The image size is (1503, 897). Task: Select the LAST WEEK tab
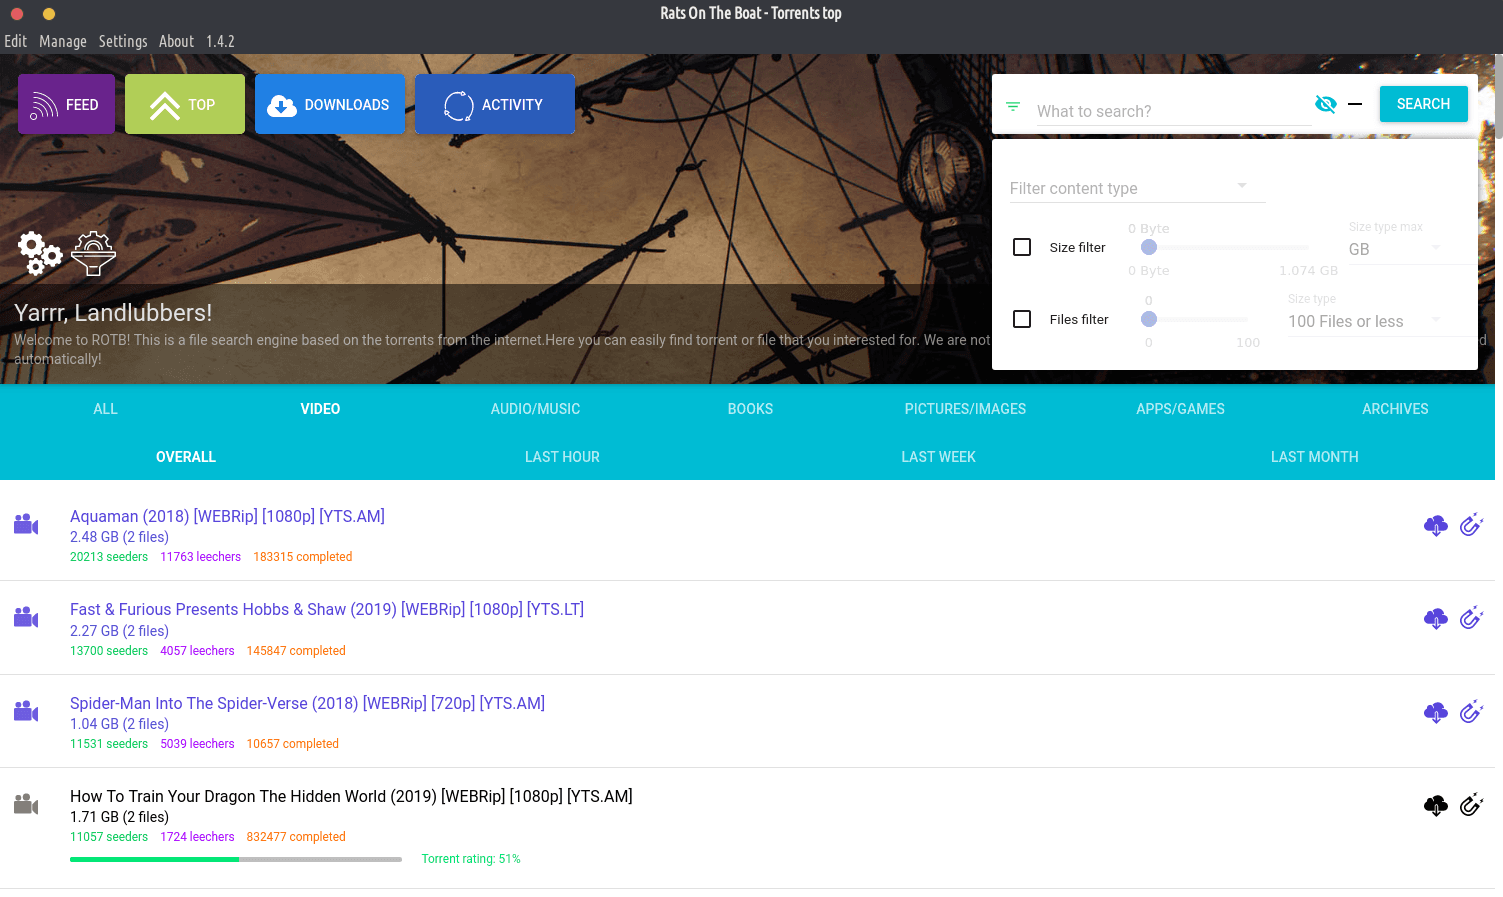click(938, 457)
